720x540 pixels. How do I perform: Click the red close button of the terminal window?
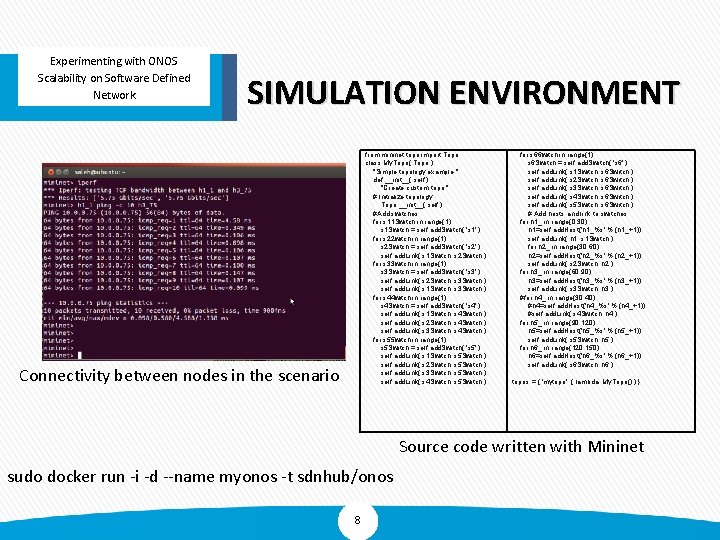[x=51, y=172]
